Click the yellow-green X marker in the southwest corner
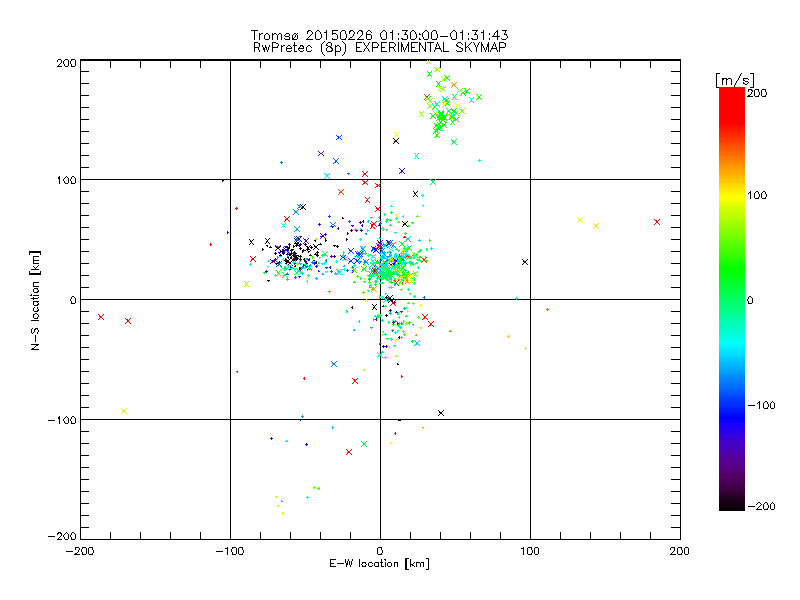This screenshot has height=600, width=800. click(x=124, y=411)
